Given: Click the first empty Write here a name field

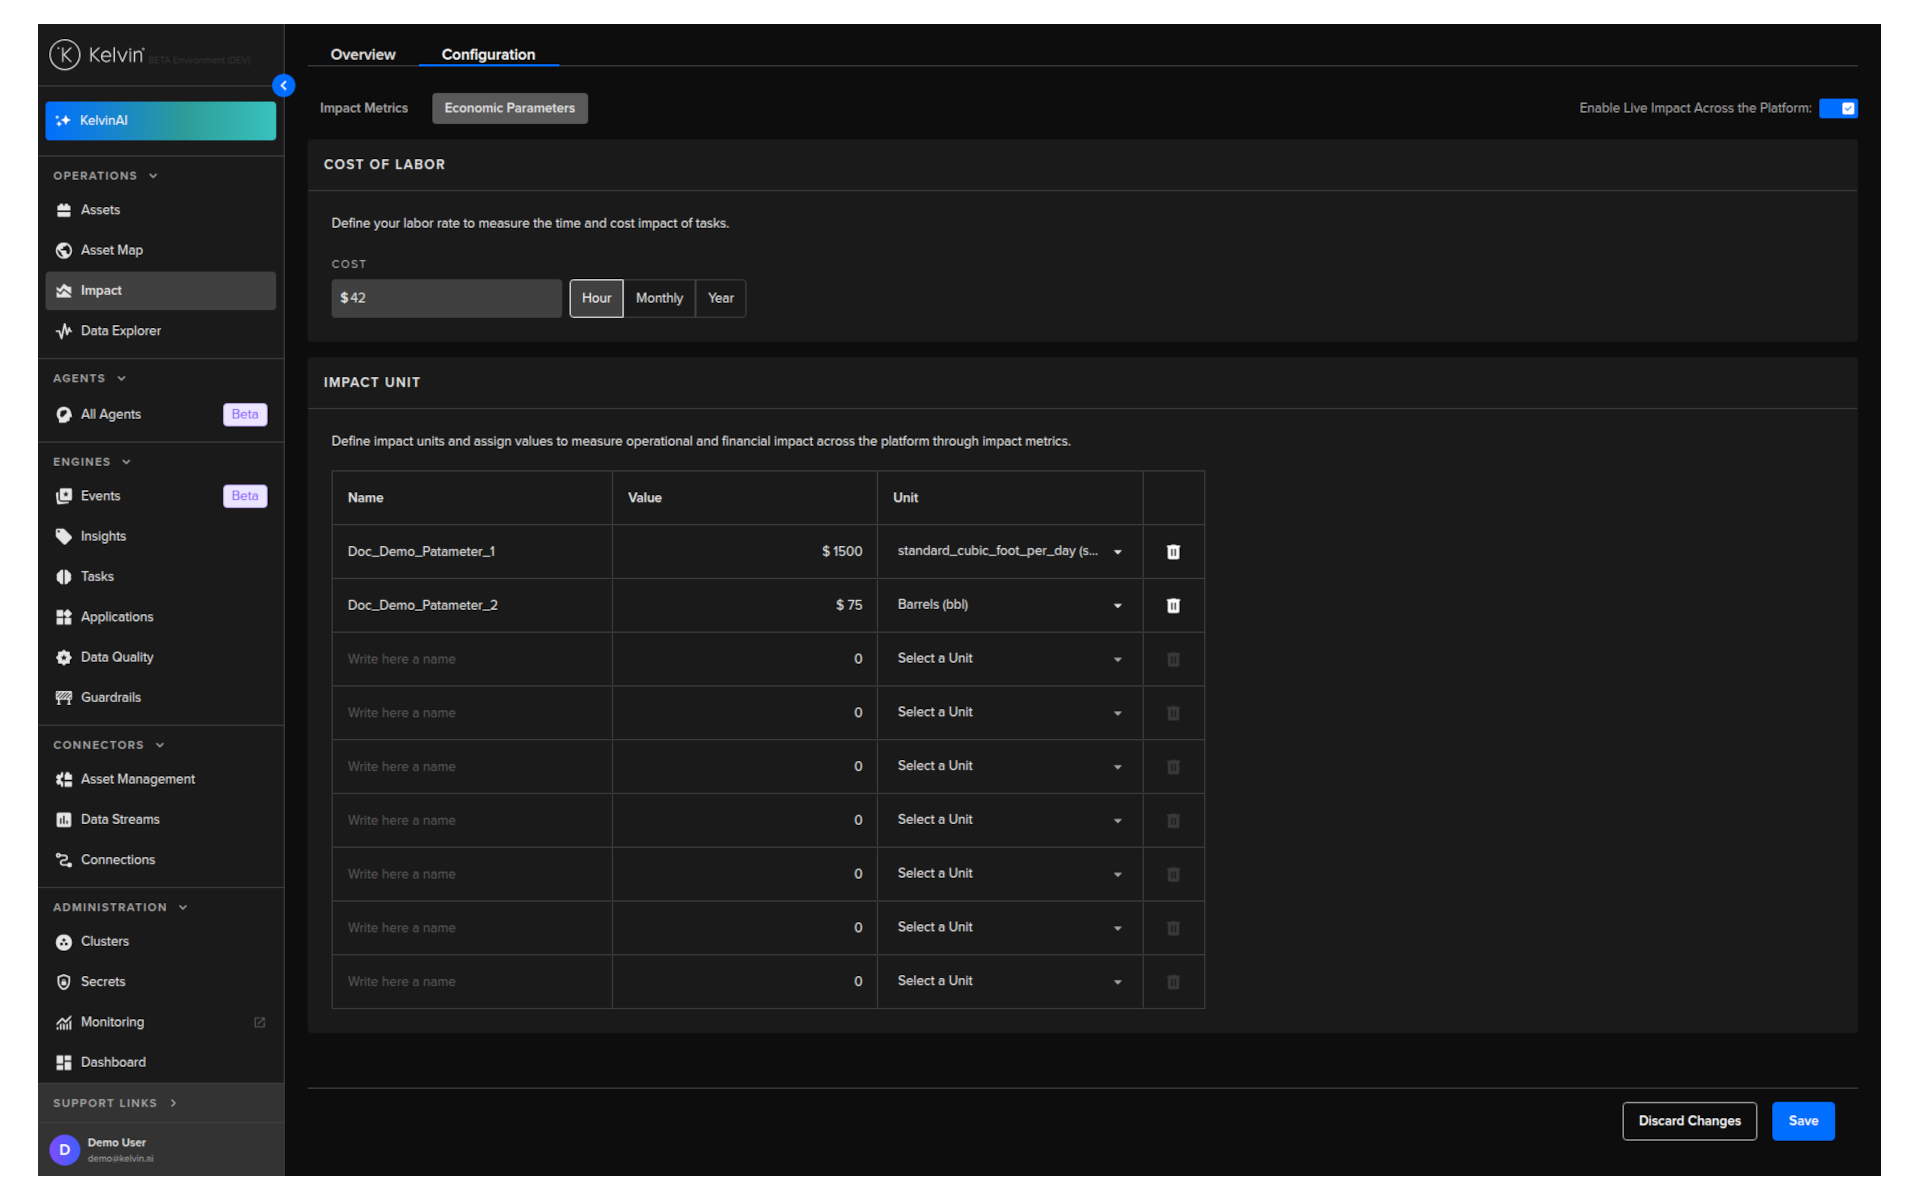Looking at the screenshot, I should [x=472, y=659].
